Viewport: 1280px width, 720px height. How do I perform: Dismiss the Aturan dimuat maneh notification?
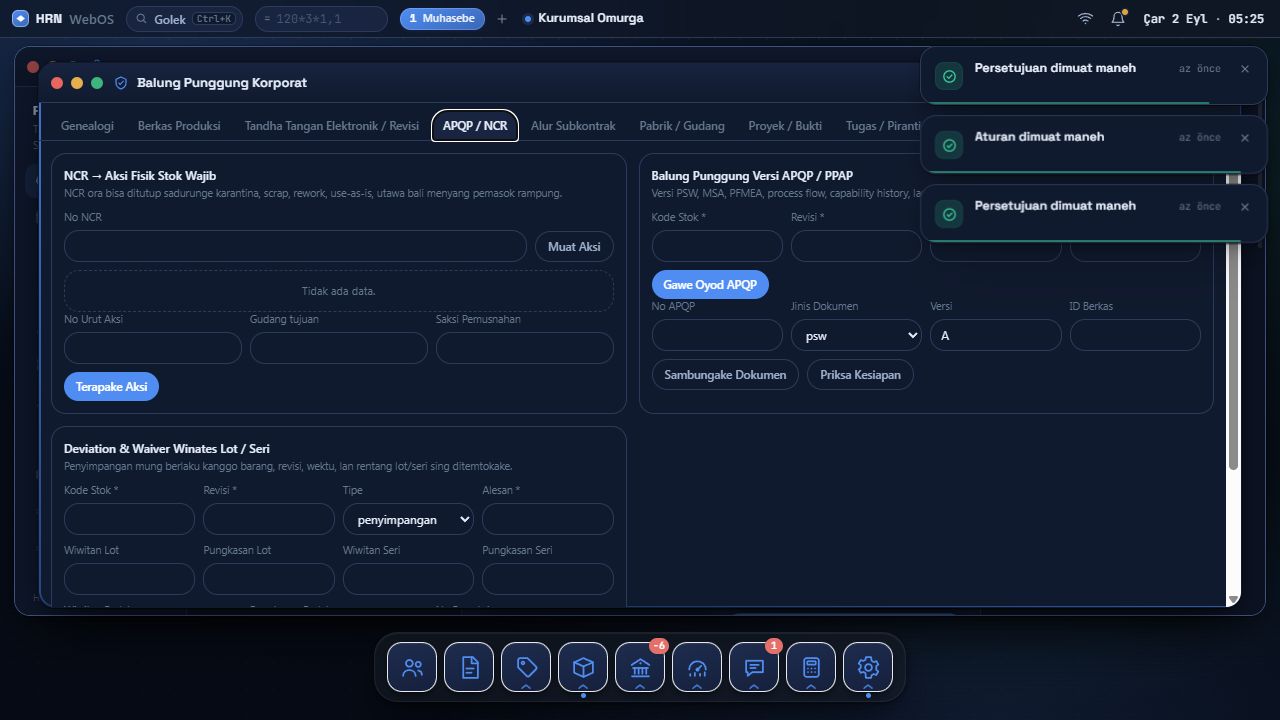tap(1245, 138)
